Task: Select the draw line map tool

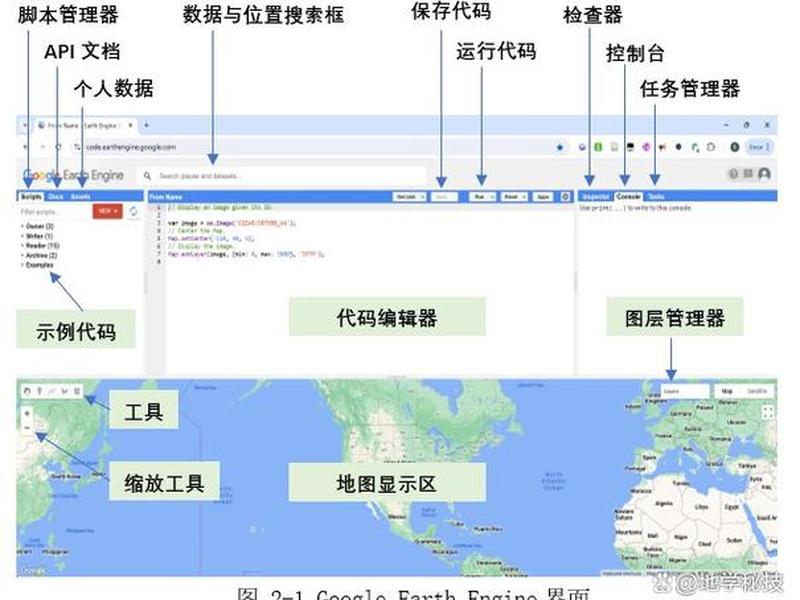Action: (52, 391)
